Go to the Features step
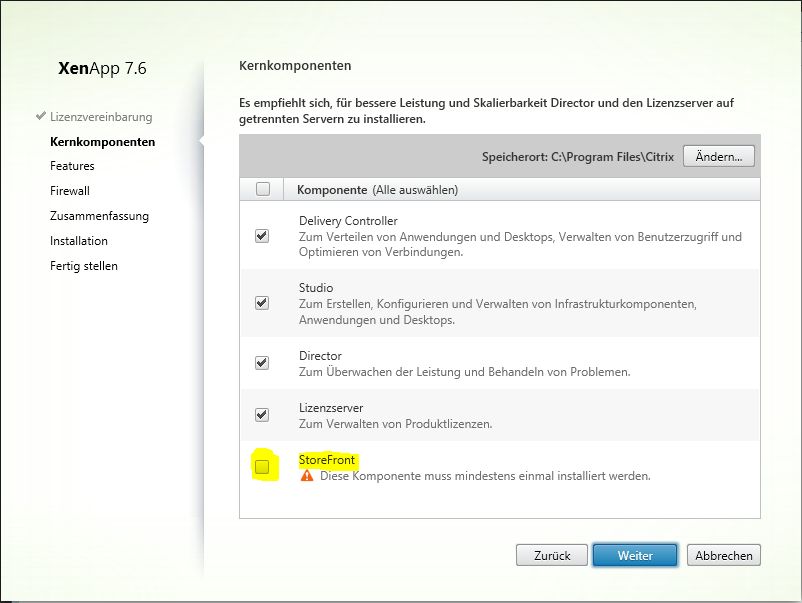This screenshot has width=802, height=603. click(72, 166)
